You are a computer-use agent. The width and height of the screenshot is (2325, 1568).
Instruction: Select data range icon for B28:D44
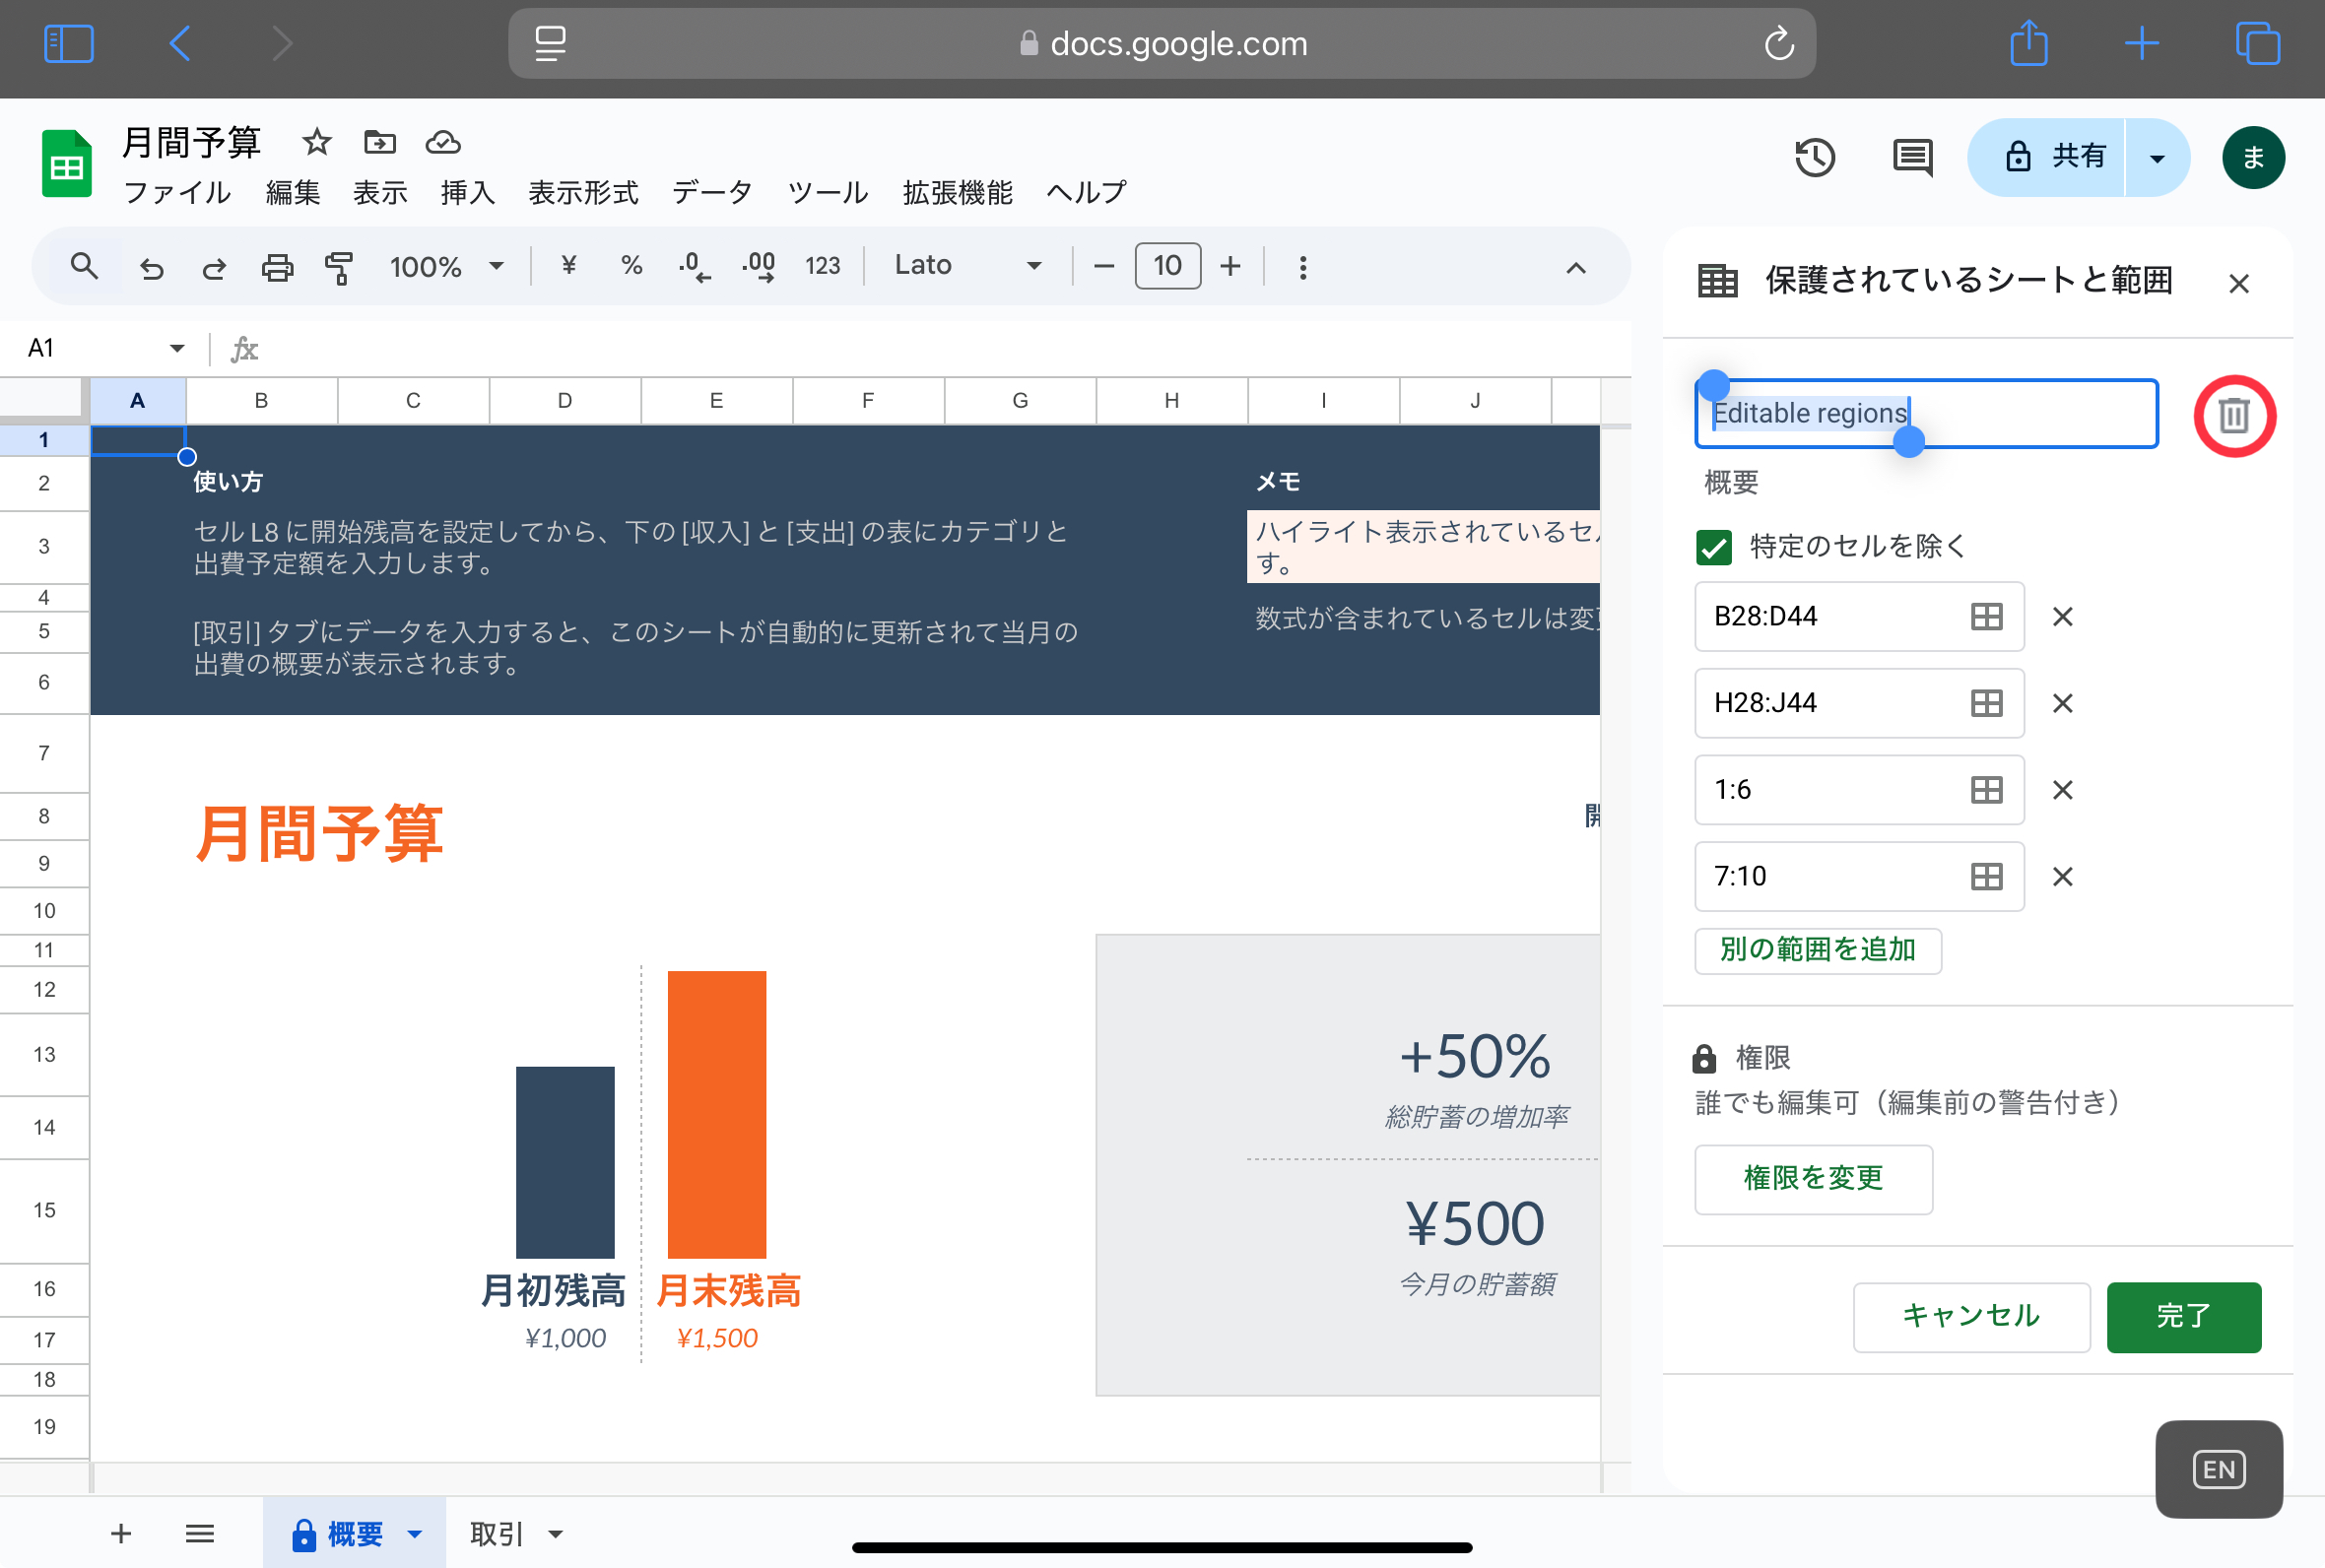click(x=1985, y=616)
